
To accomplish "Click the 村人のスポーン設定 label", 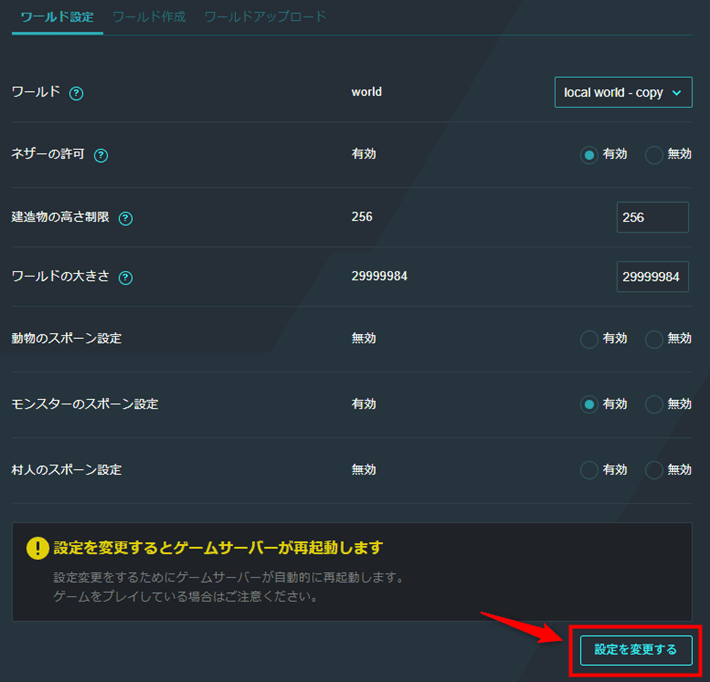I will pos(66,470).
